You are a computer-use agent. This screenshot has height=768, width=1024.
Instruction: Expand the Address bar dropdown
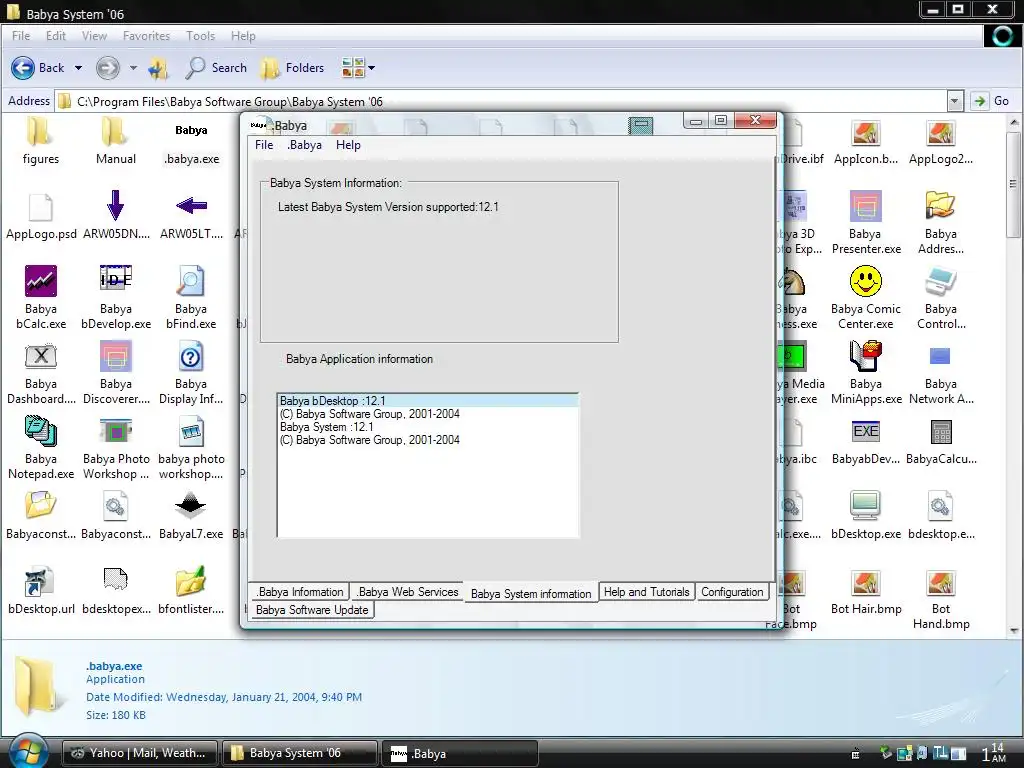click(955, 101)
